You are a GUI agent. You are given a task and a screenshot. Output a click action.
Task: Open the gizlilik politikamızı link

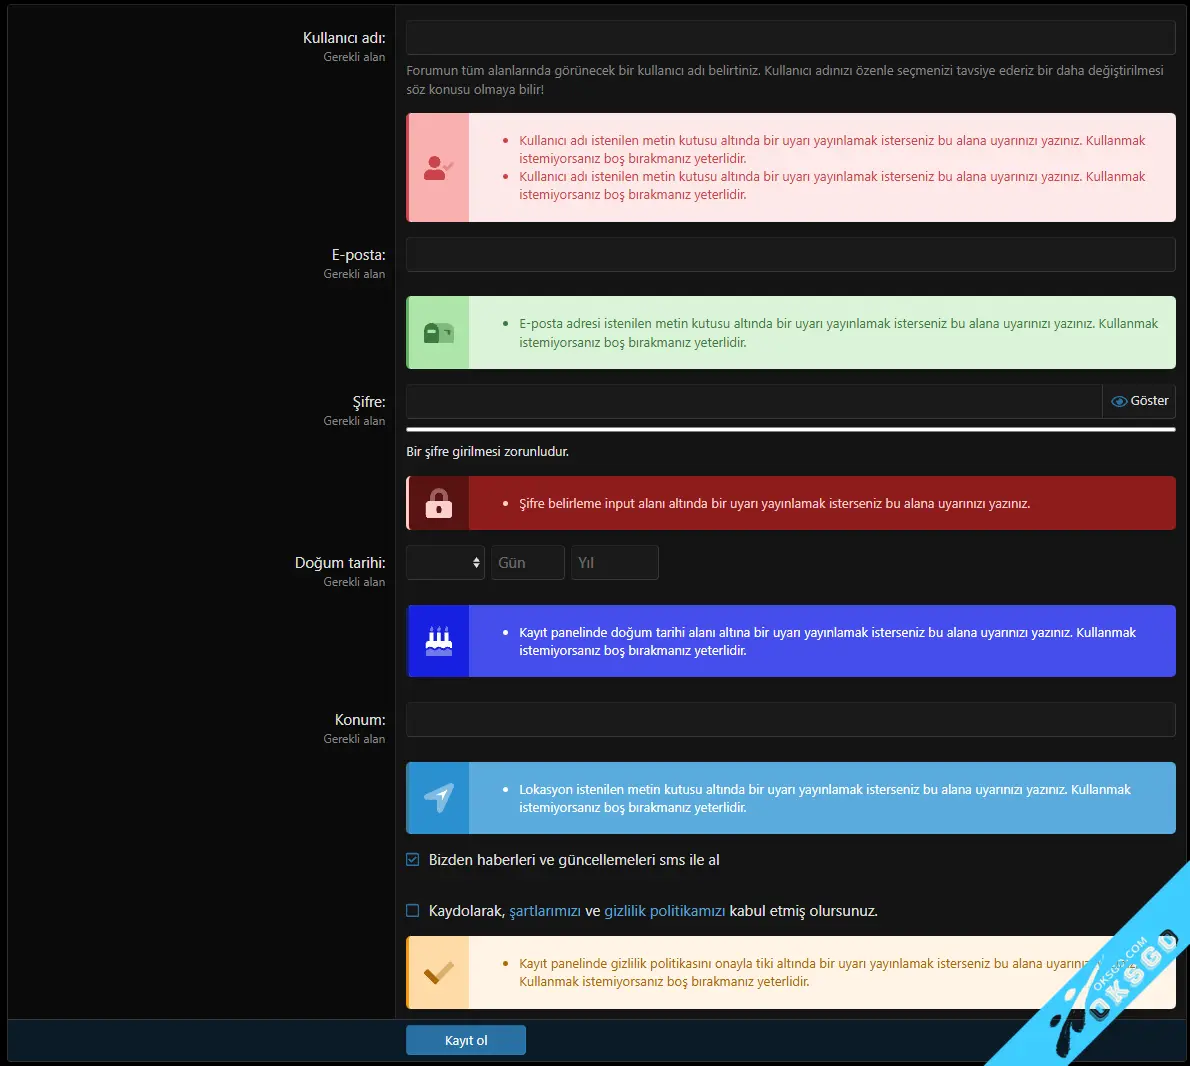pos(664,911)
